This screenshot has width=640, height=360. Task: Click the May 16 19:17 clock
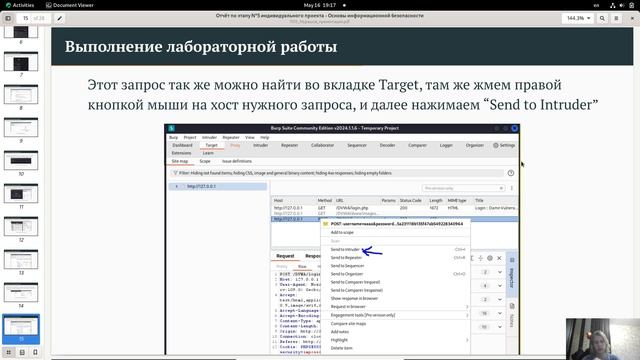320,5
